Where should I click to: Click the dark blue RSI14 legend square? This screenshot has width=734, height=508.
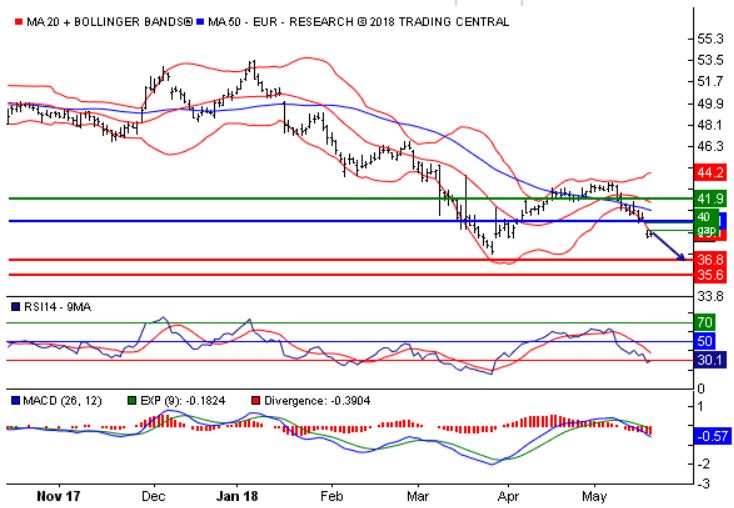15,307
